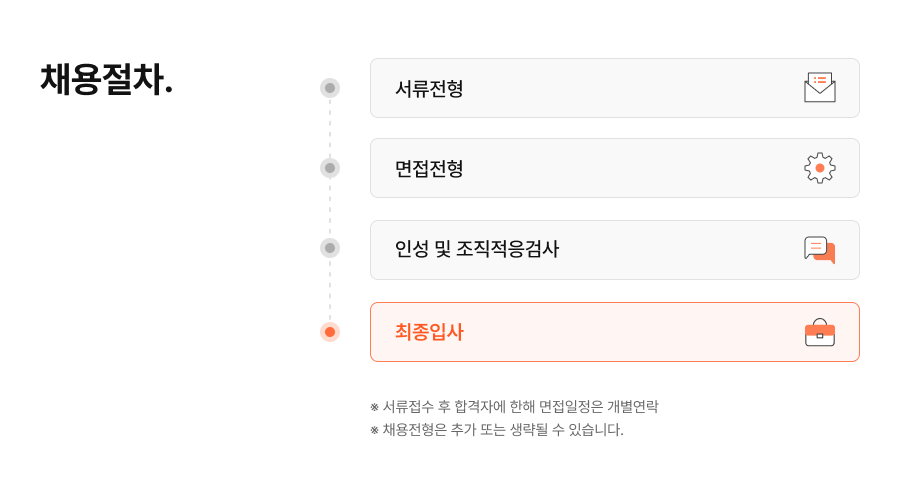Viewport: 900px width, 493px height.
Task: Select the orange timeline dot beside 최종입사
Action: 330,332
